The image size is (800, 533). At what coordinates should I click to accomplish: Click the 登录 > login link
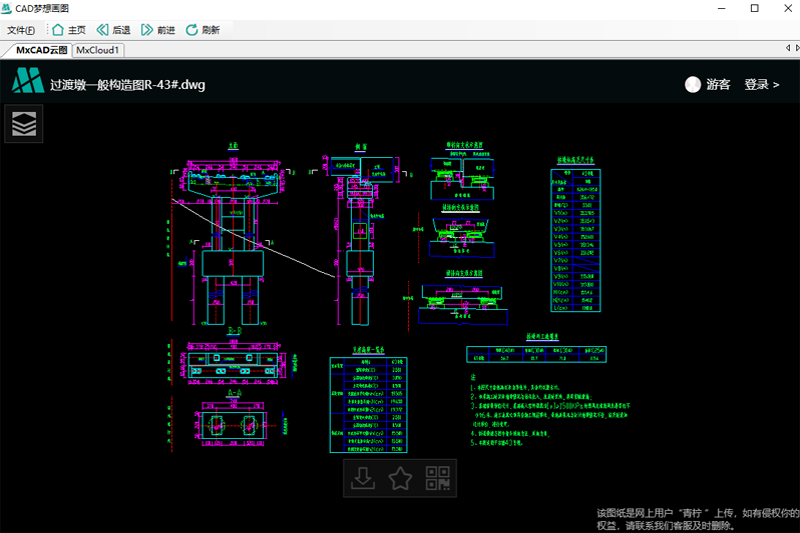[761, 85]
